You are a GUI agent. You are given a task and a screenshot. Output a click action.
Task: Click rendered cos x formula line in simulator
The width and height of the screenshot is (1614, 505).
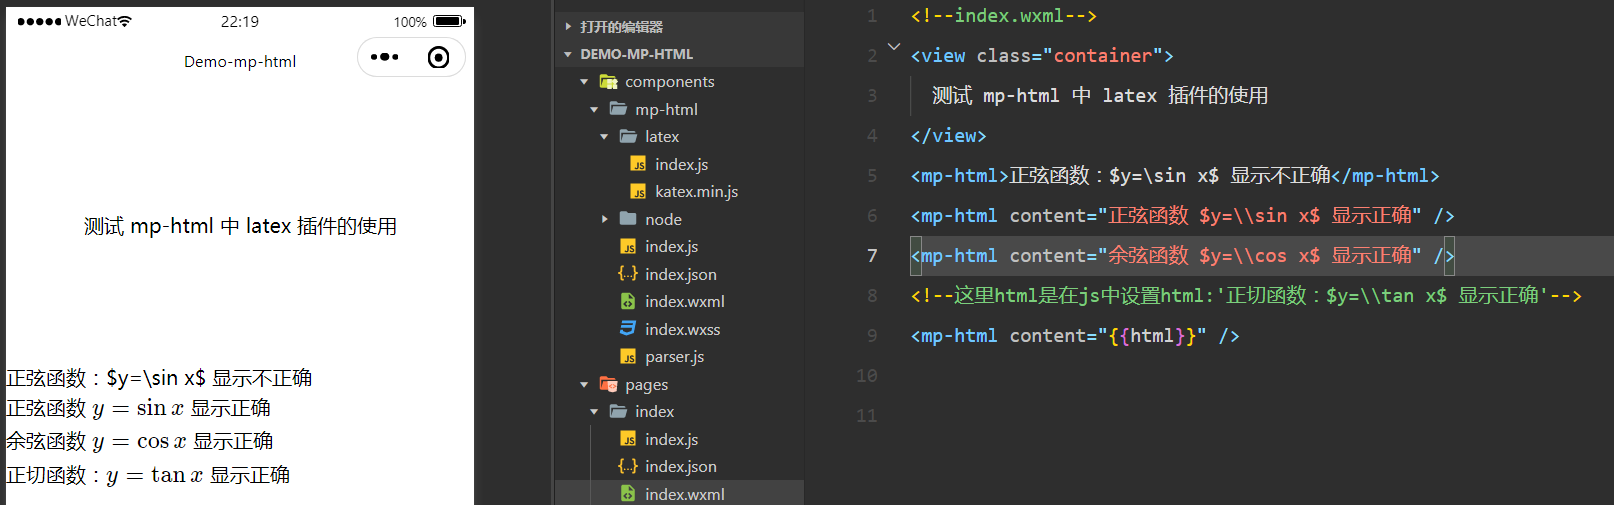click(x=140, y=441)
